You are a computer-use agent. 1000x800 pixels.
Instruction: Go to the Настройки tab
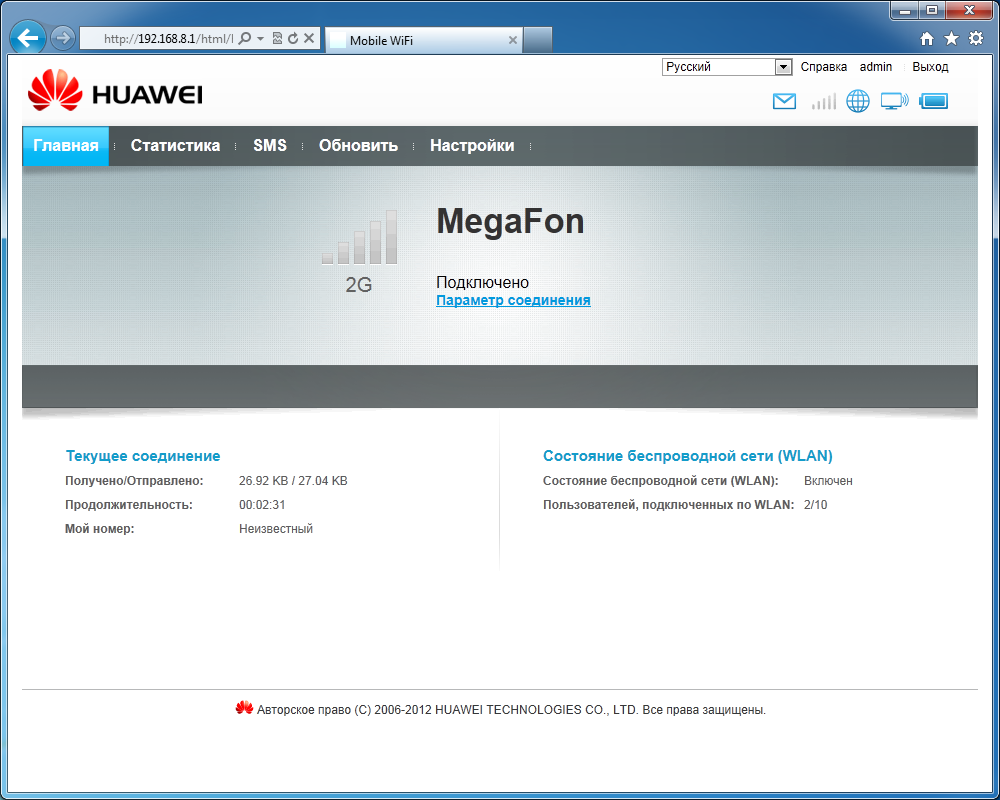(472, 145)
